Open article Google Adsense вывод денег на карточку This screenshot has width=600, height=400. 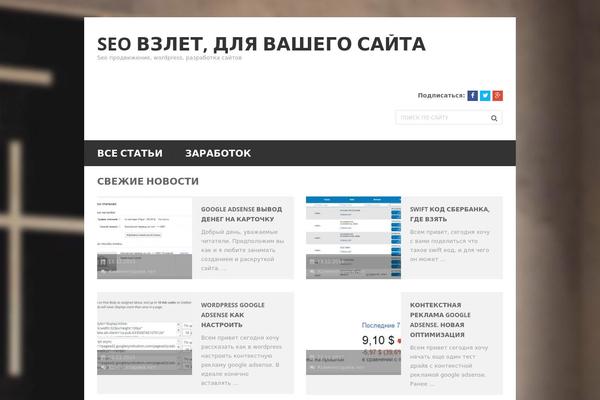[242, 214]
